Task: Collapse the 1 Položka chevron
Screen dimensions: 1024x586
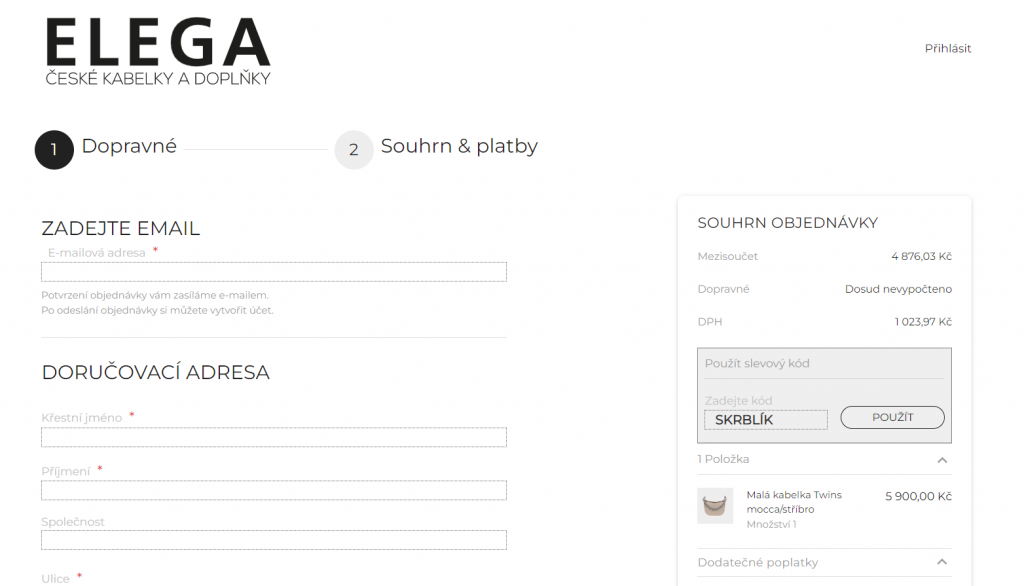Action: [x=942, y=460]
